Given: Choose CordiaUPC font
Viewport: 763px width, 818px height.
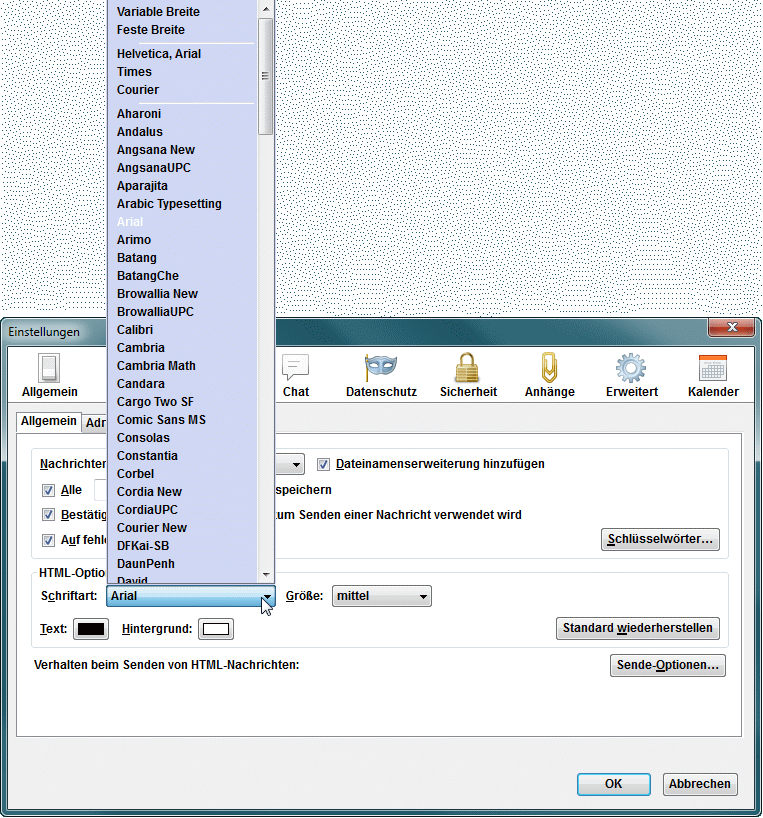Looking at the screenshot, I should click(182, 510).
